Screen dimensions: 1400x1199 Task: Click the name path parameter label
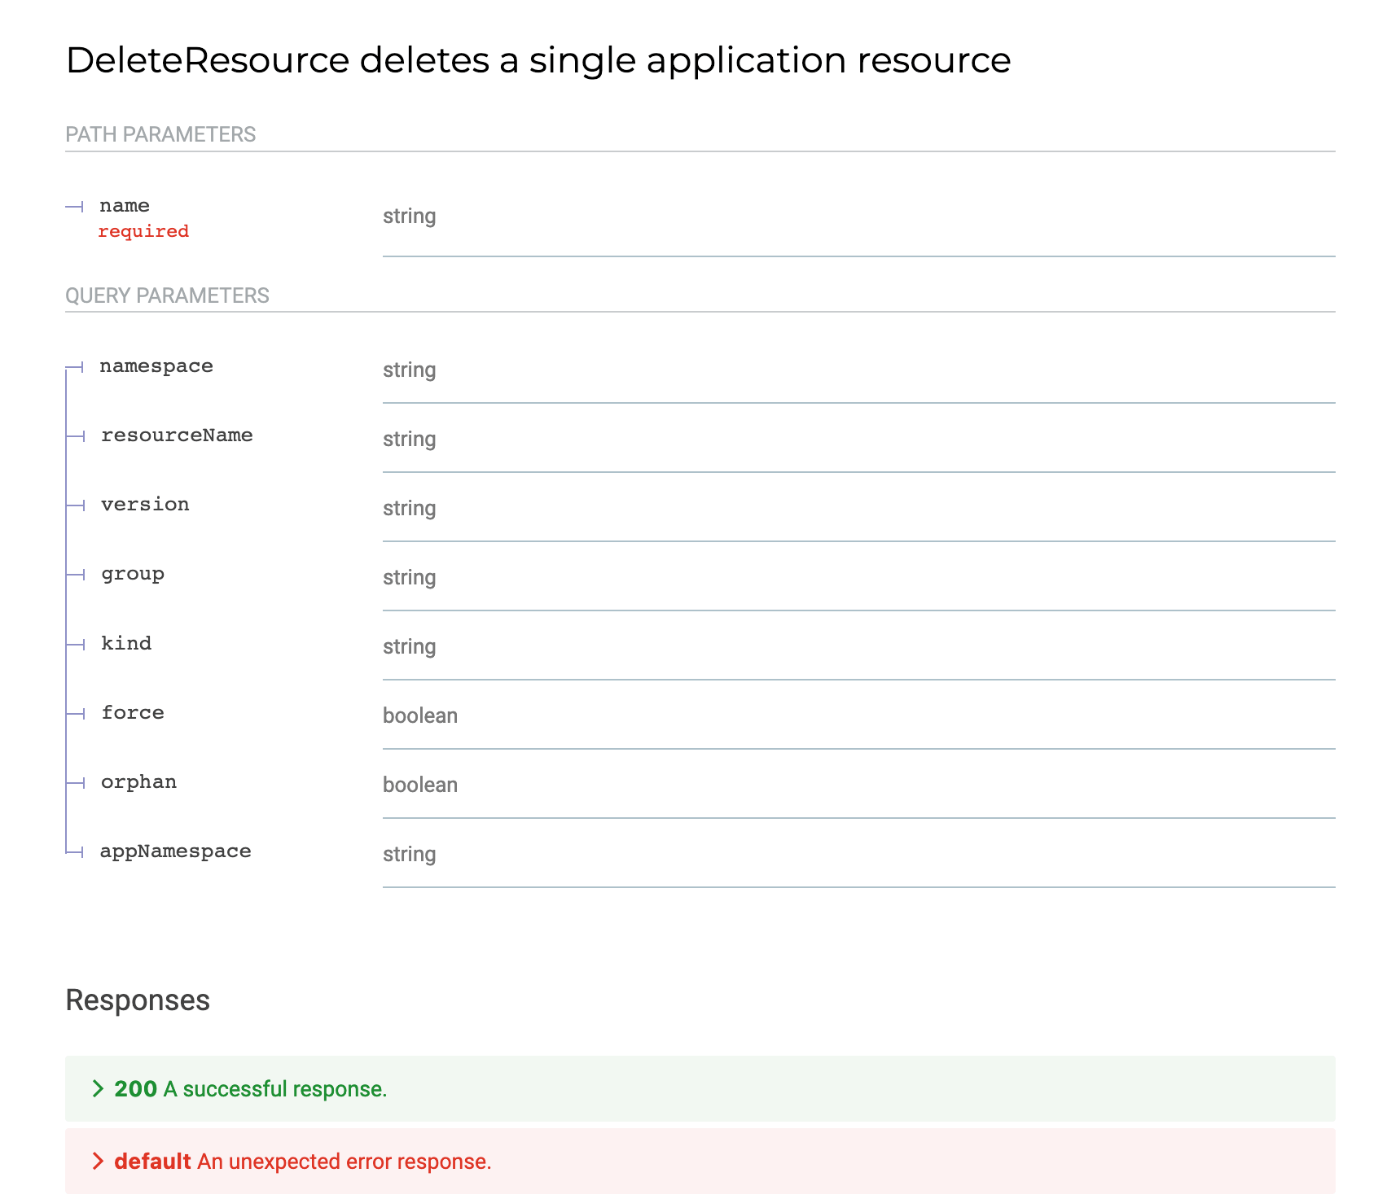tap(125, 206)
